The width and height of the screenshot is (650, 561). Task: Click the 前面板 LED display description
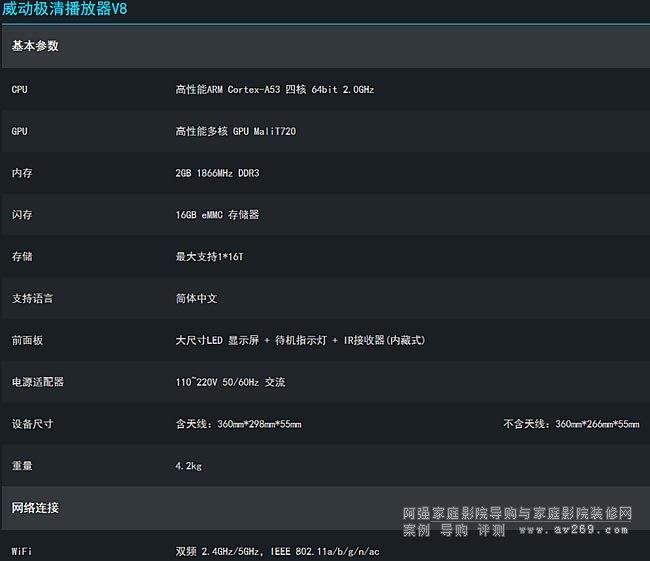(x=300, y=341)
